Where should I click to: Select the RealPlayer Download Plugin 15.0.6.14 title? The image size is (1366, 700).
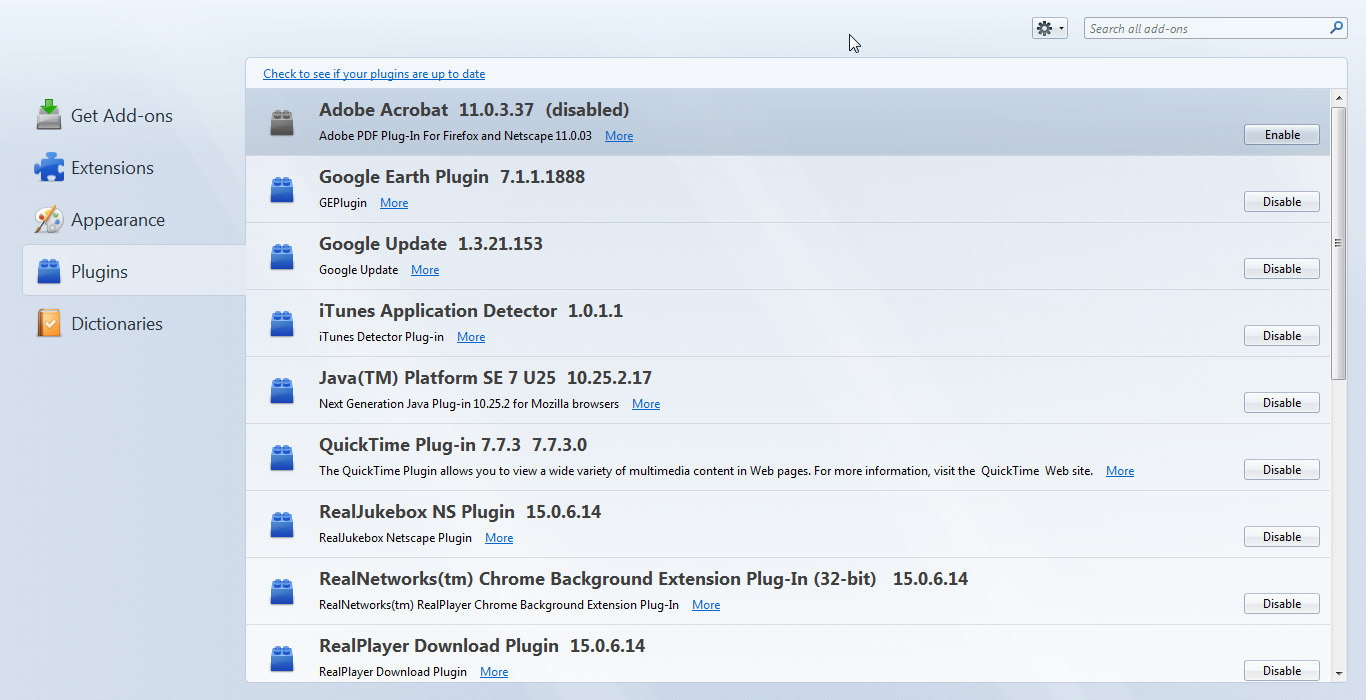click(x=482, y=646)
